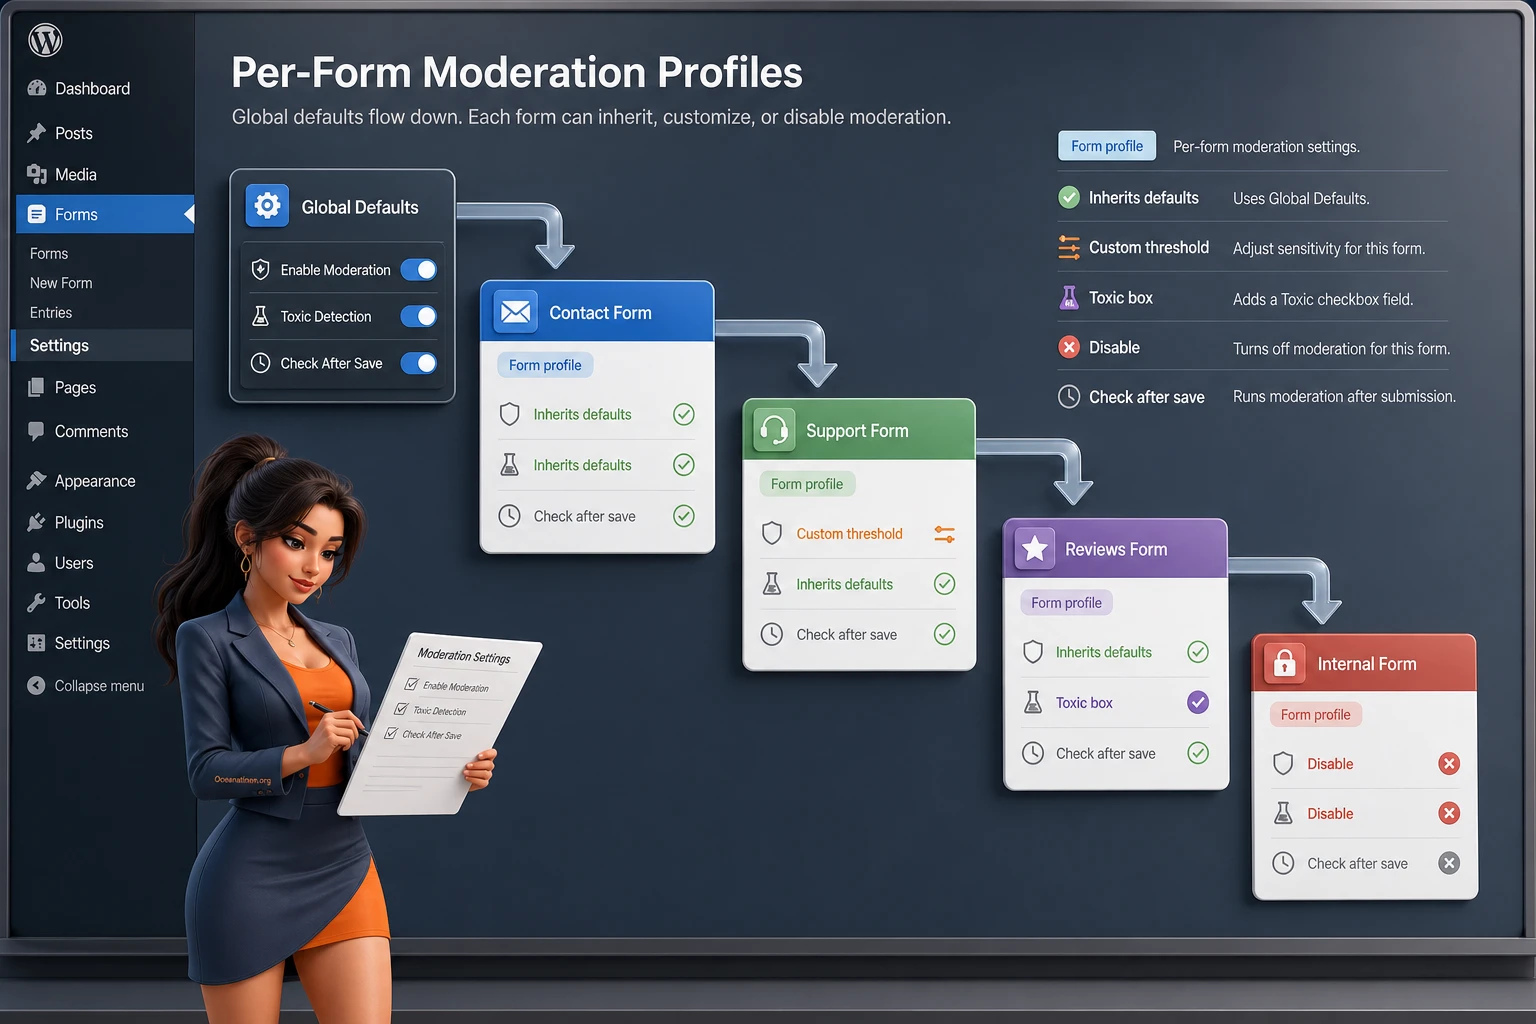
Task: Click the legend's Inherits defaults checkmark icon
Action: [x=1069, y=197]
